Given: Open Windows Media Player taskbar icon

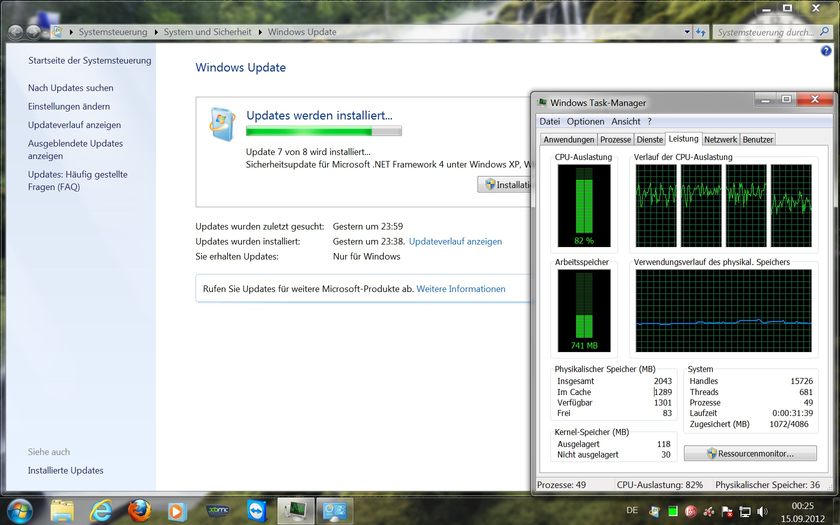Looking at the screenshot, I should [177, 512].
